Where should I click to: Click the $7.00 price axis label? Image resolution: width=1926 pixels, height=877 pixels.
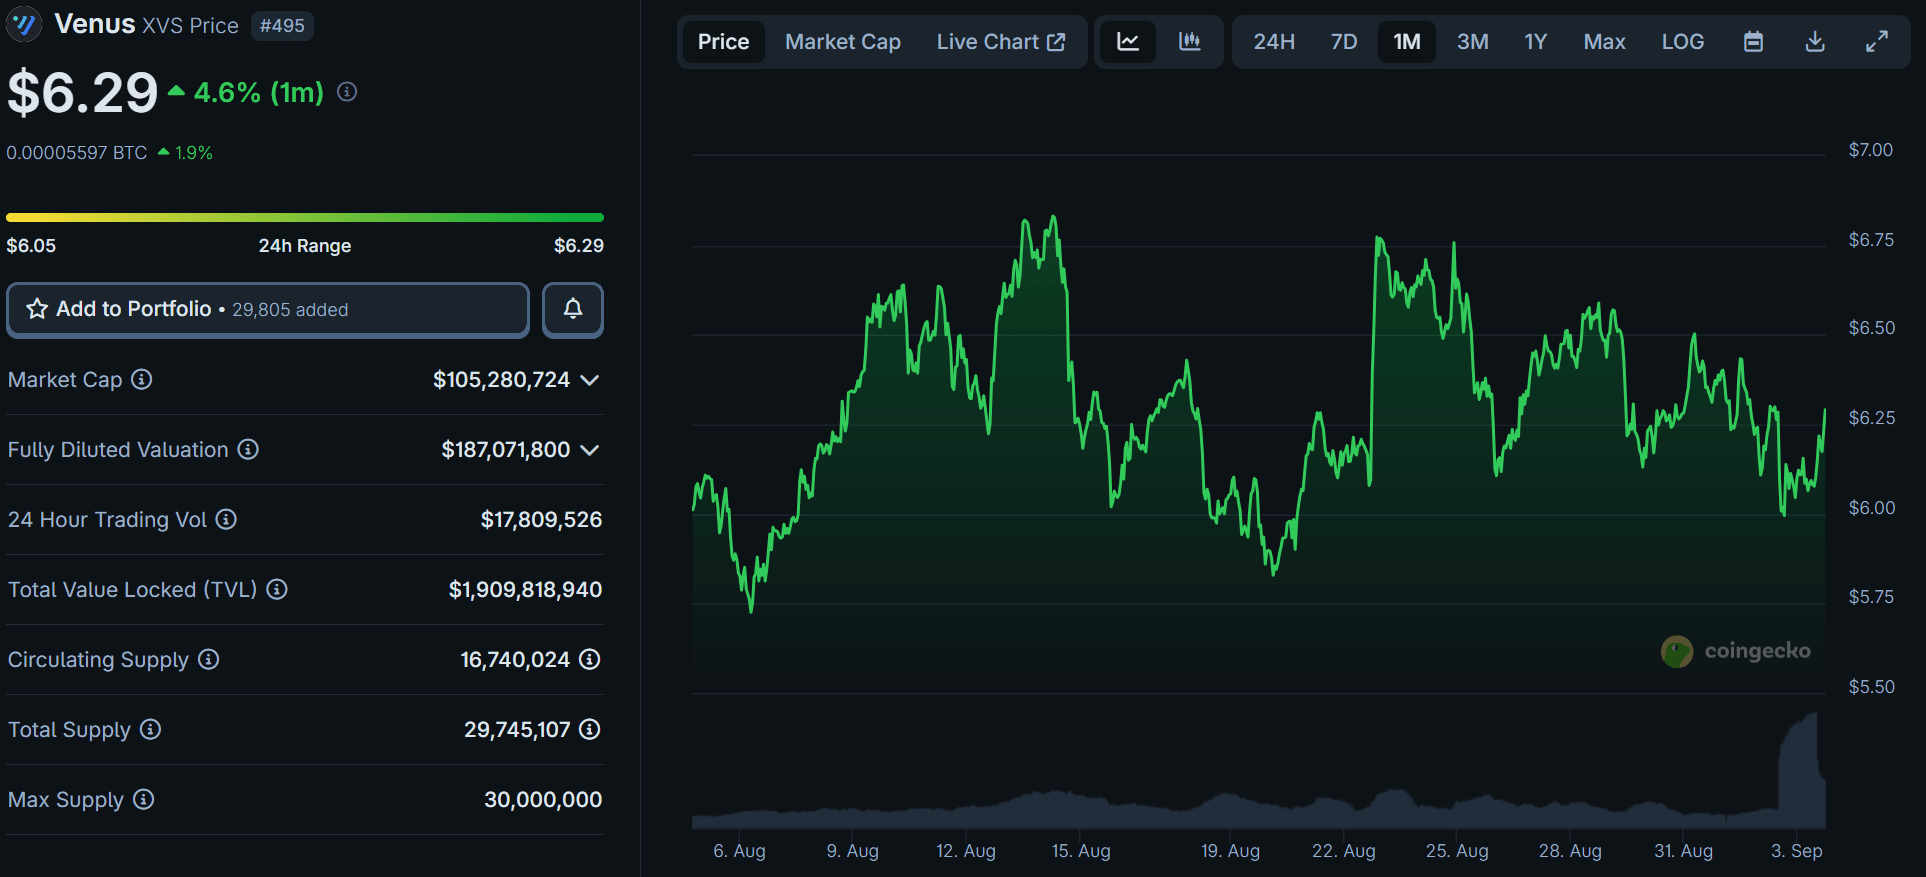(1870, 150)
